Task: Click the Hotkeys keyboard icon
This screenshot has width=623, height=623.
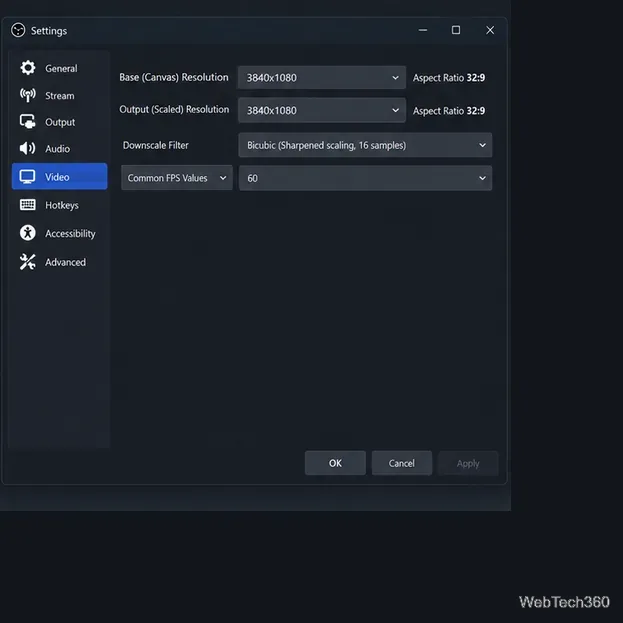Action: coord(28,205)
